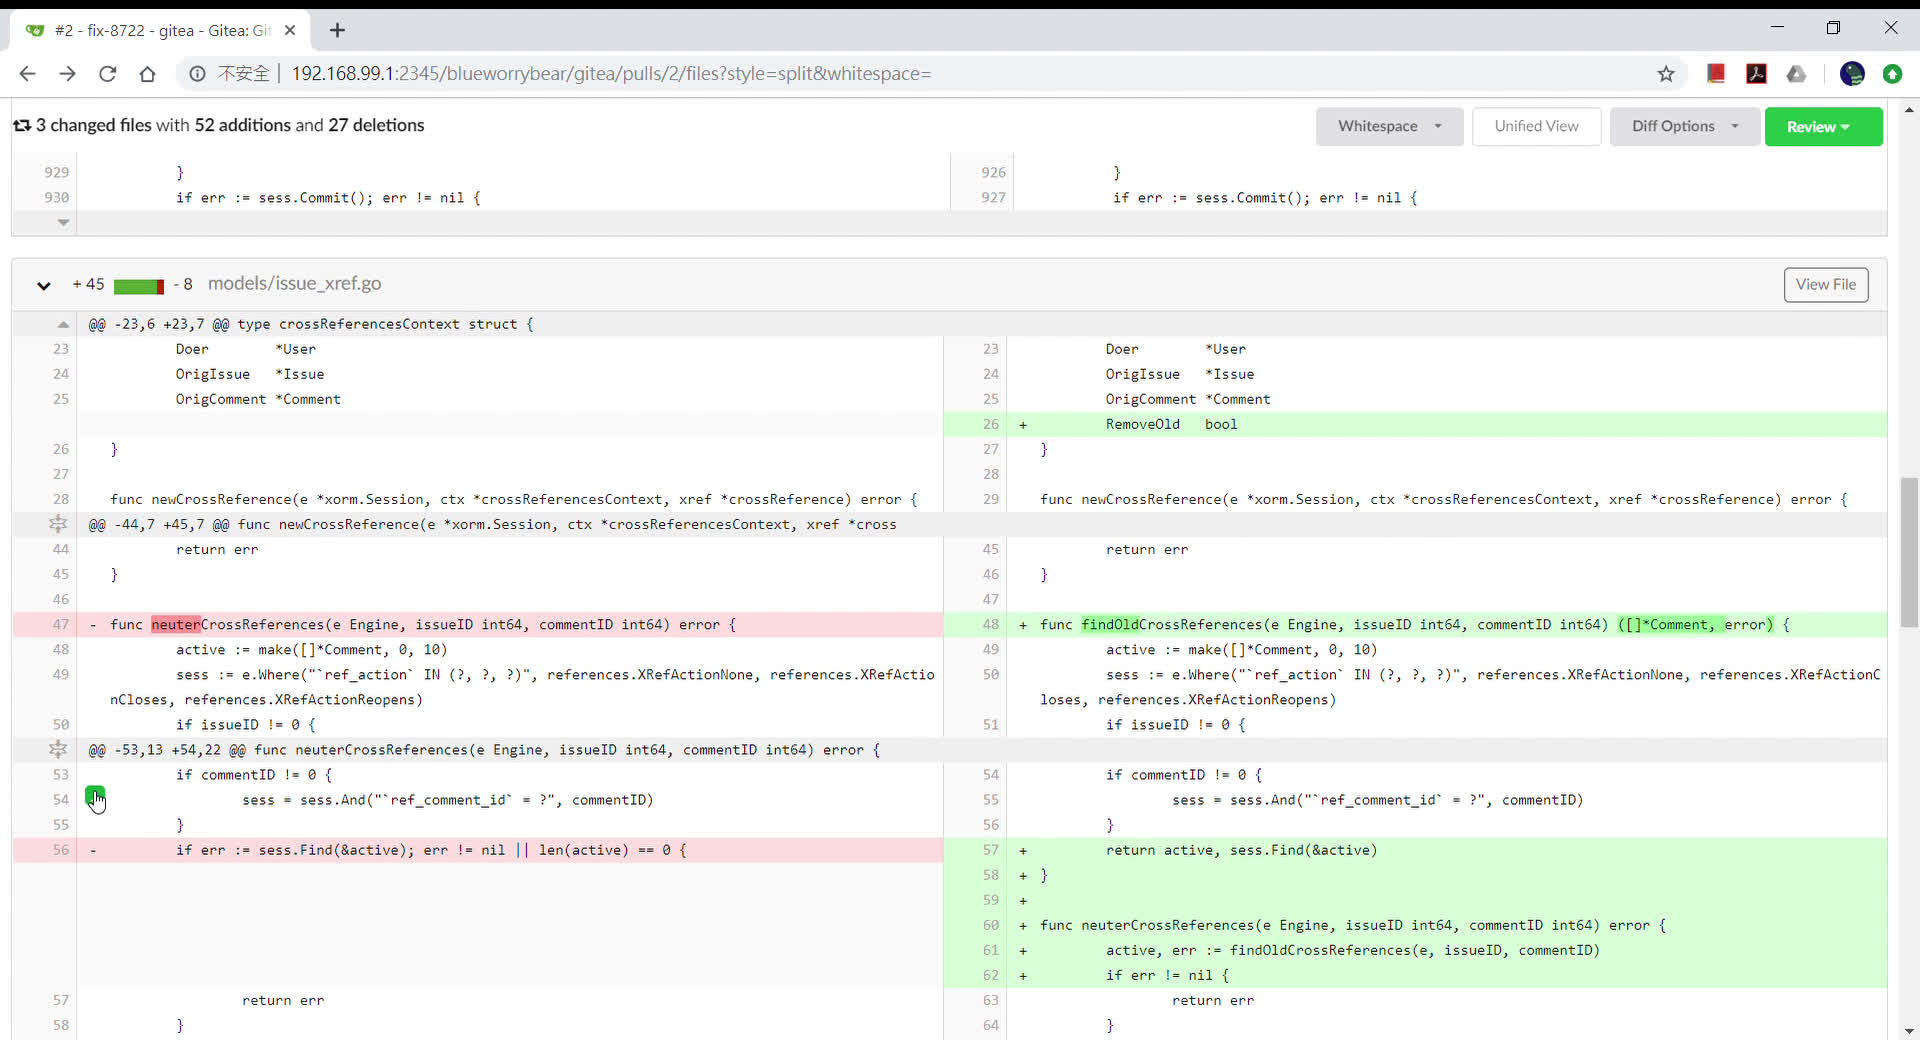
Task: Open the Review dropdown
Action: [x=1822, y=126]
